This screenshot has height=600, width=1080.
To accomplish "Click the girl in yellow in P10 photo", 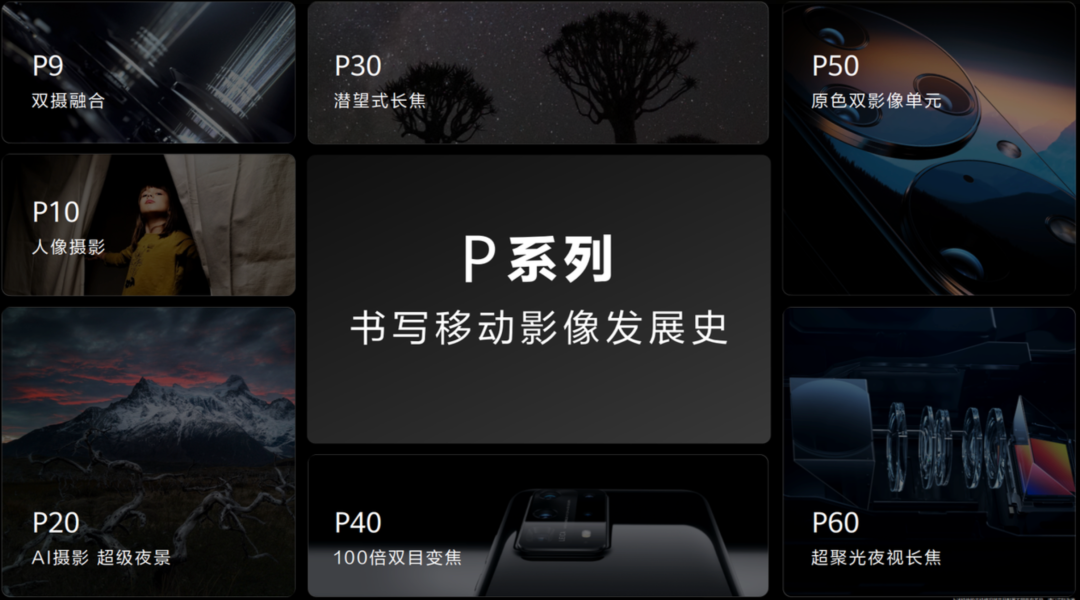I will coord(160,238).
